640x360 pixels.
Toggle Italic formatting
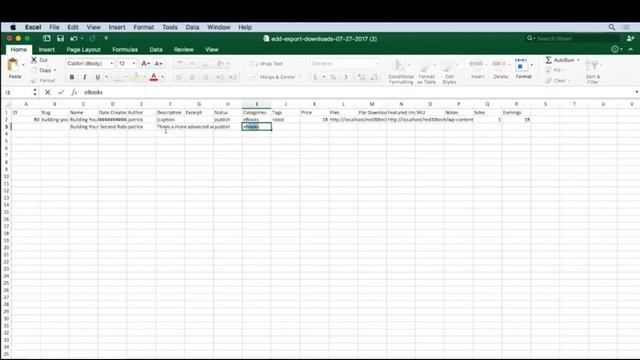point(84,77)
